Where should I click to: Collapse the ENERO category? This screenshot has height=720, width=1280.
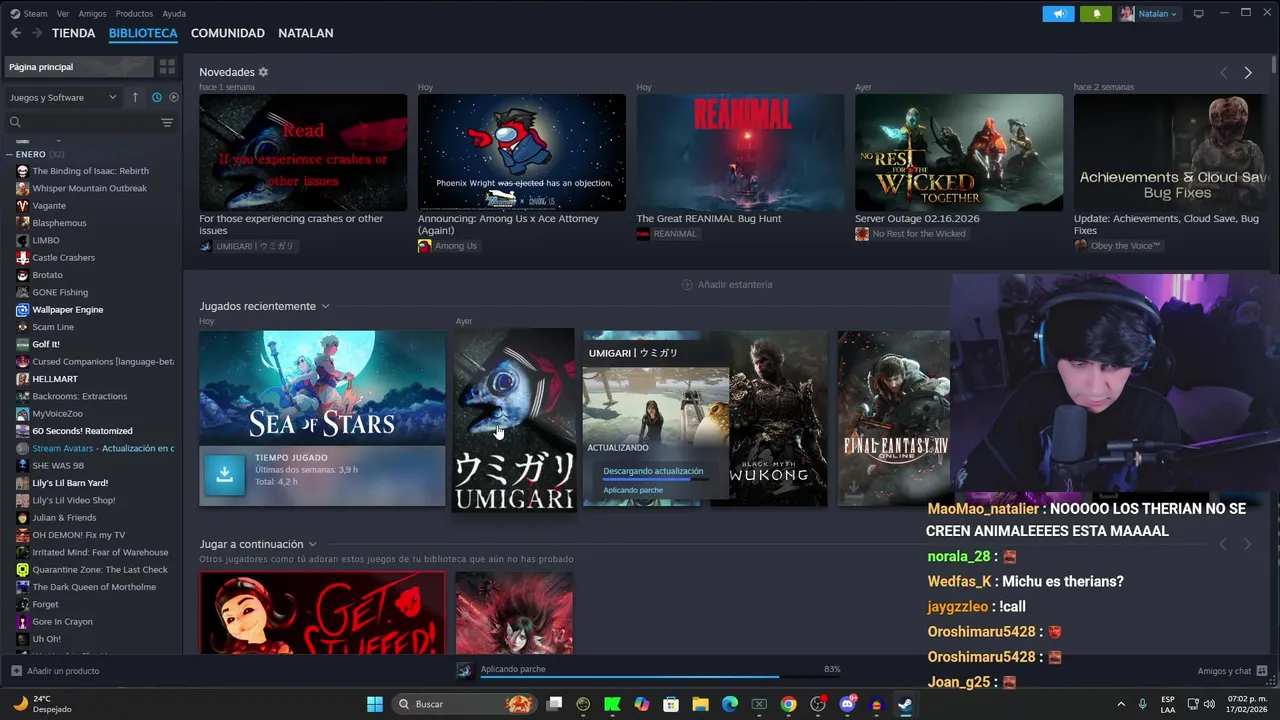tap(9, 154)
